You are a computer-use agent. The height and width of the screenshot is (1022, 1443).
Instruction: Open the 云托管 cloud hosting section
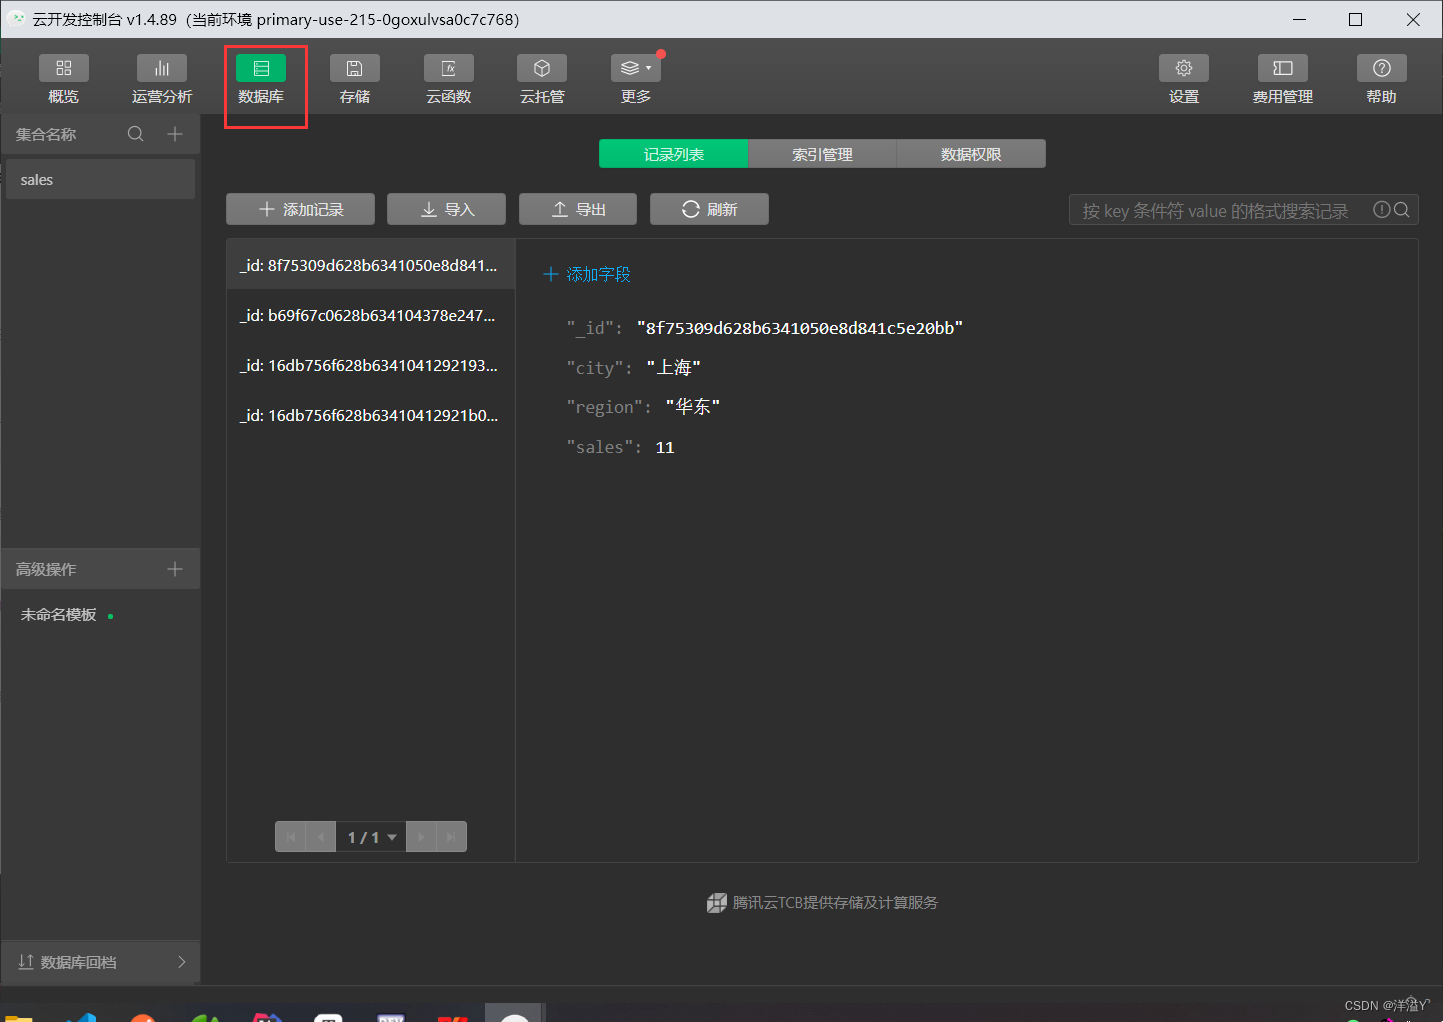[542, 80]
